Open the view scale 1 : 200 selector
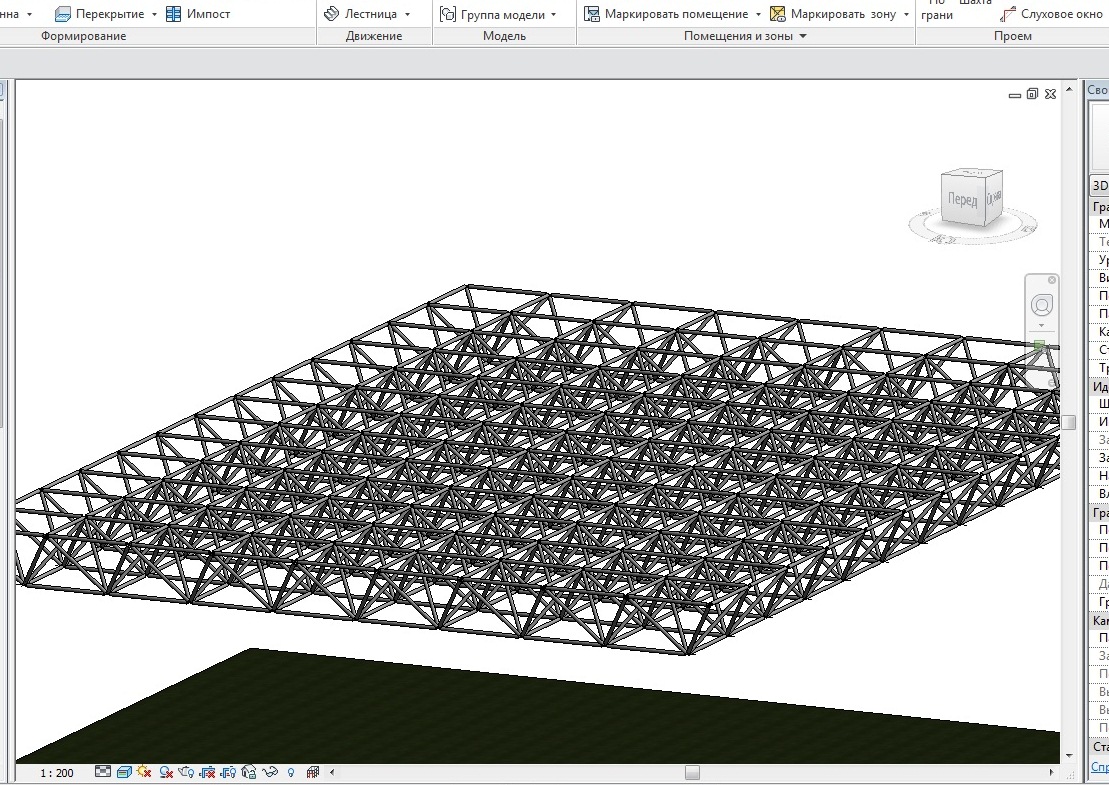 point(56,773)
